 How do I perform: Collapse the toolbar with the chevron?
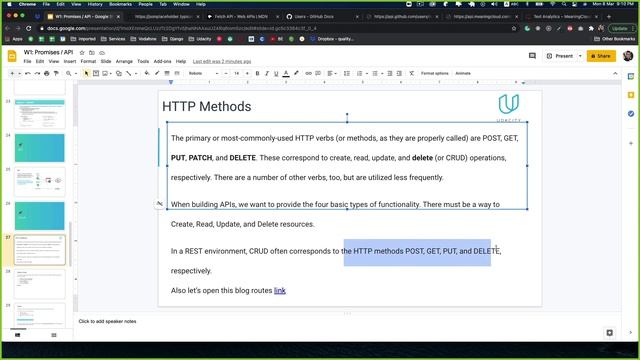[x=615, y=73]
